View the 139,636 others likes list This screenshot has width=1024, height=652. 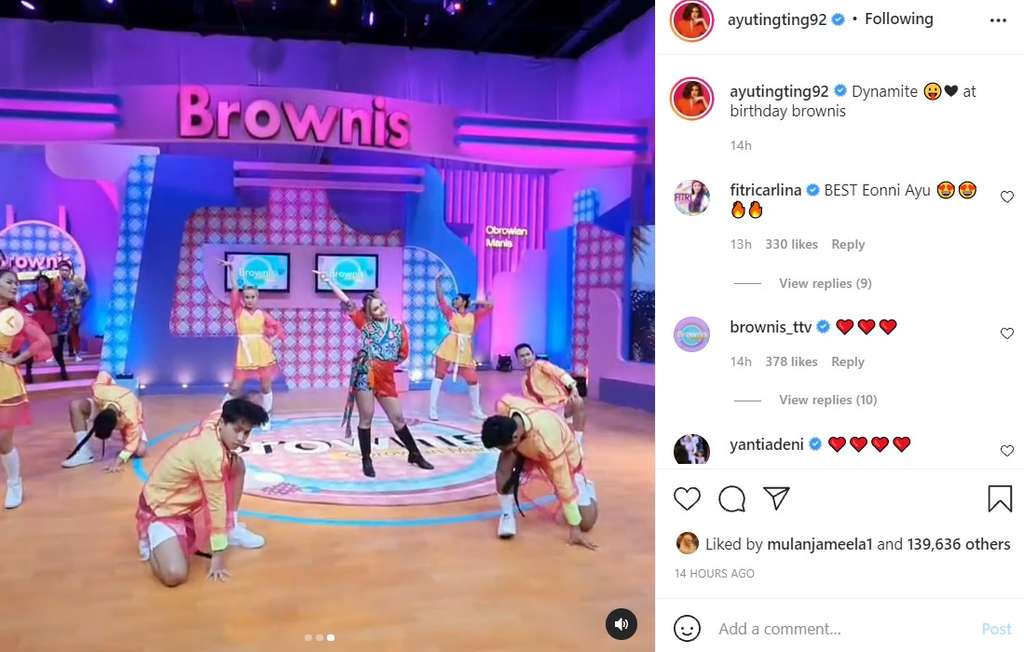point(958,544)
